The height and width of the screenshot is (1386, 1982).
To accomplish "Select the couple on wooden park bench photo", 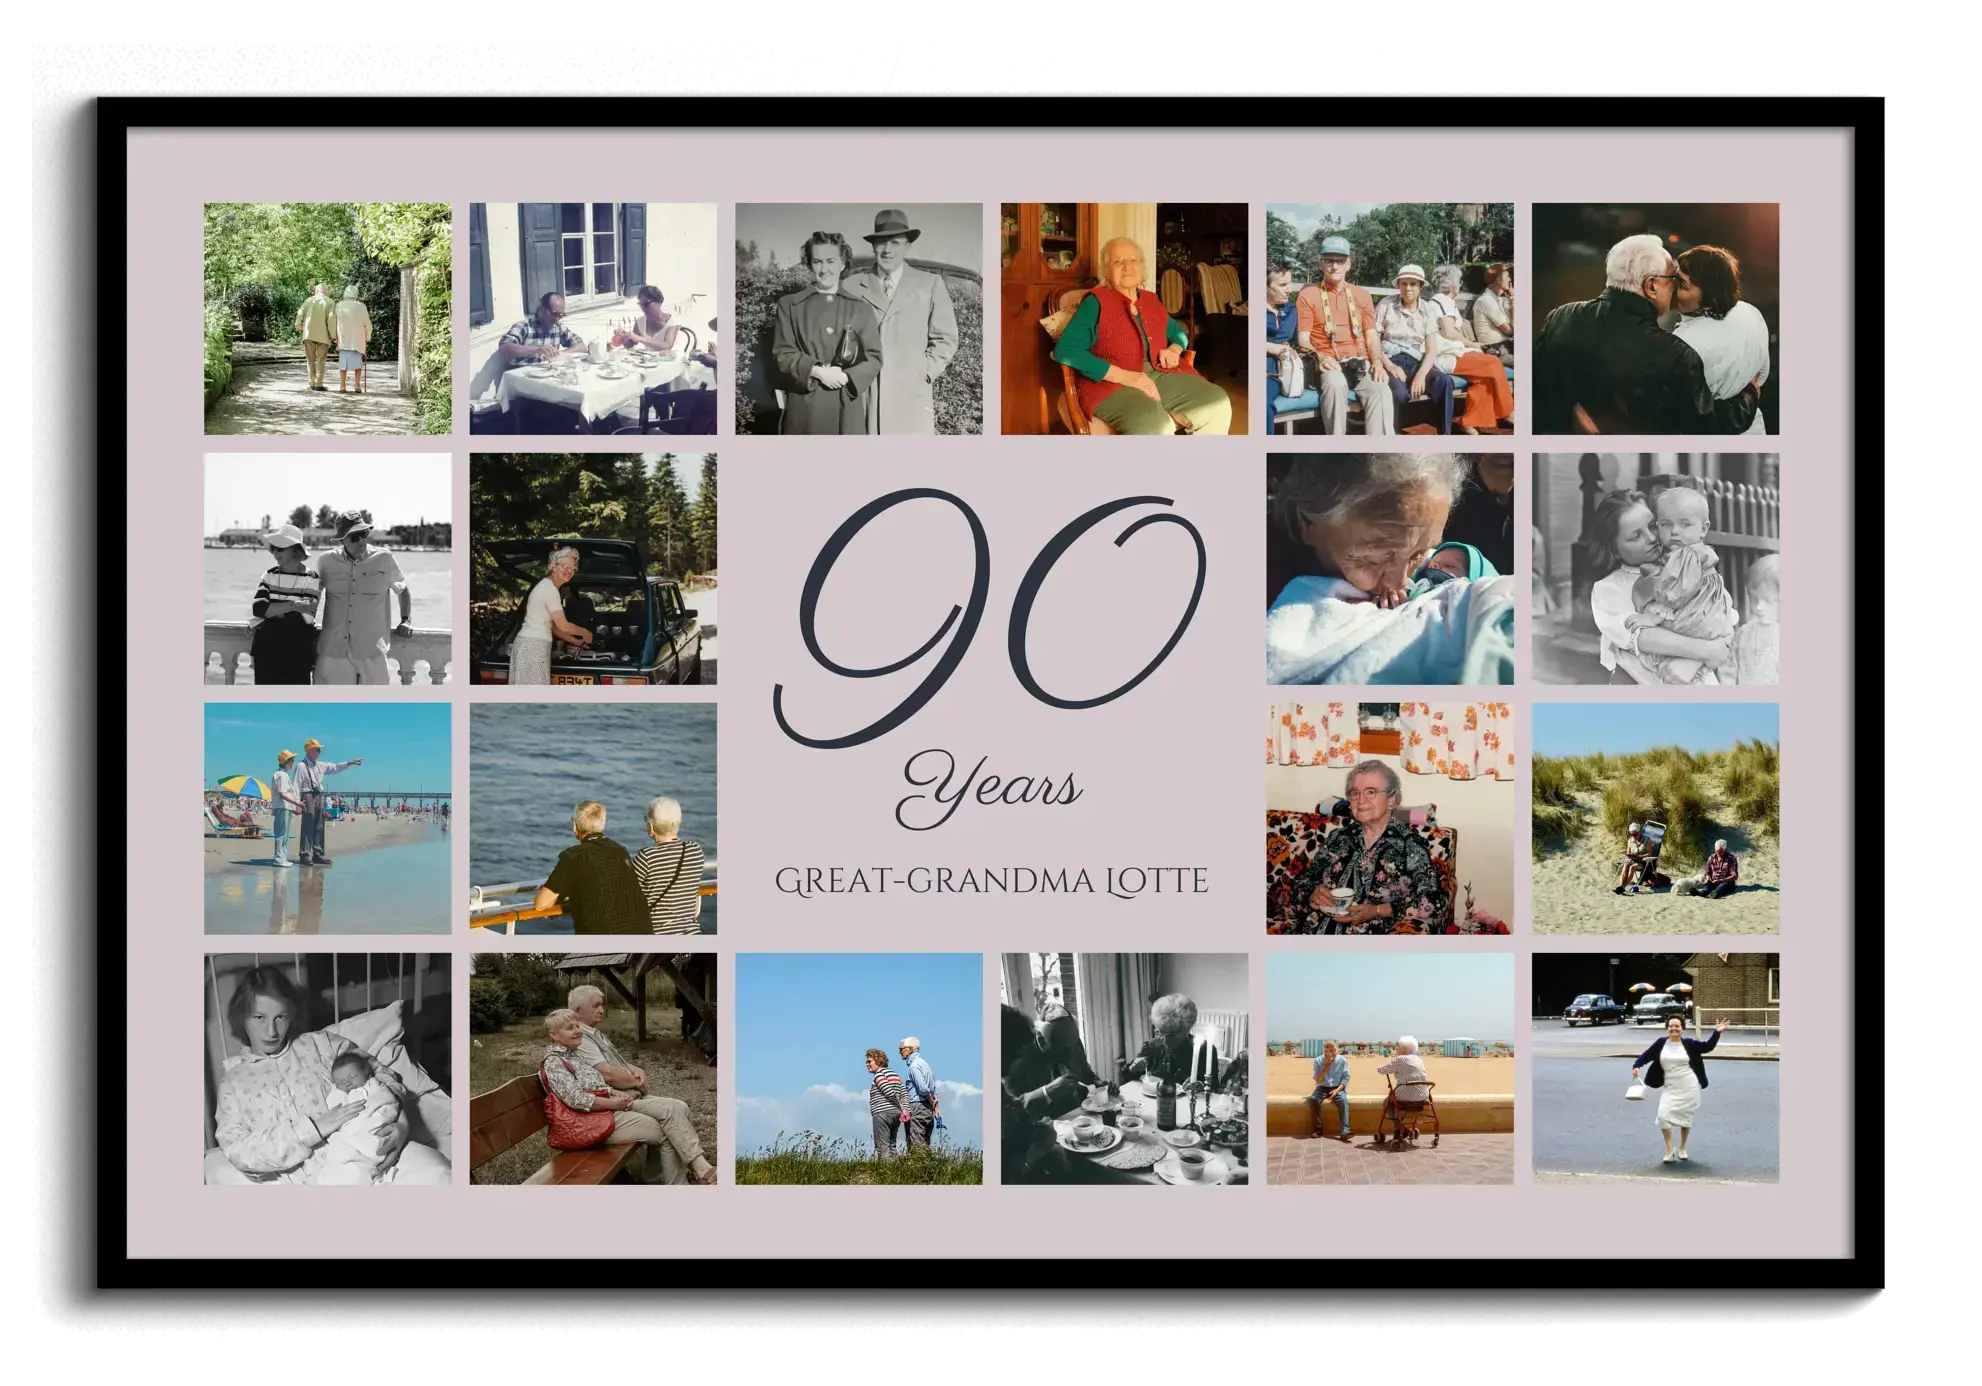I will pos(593,1068).
